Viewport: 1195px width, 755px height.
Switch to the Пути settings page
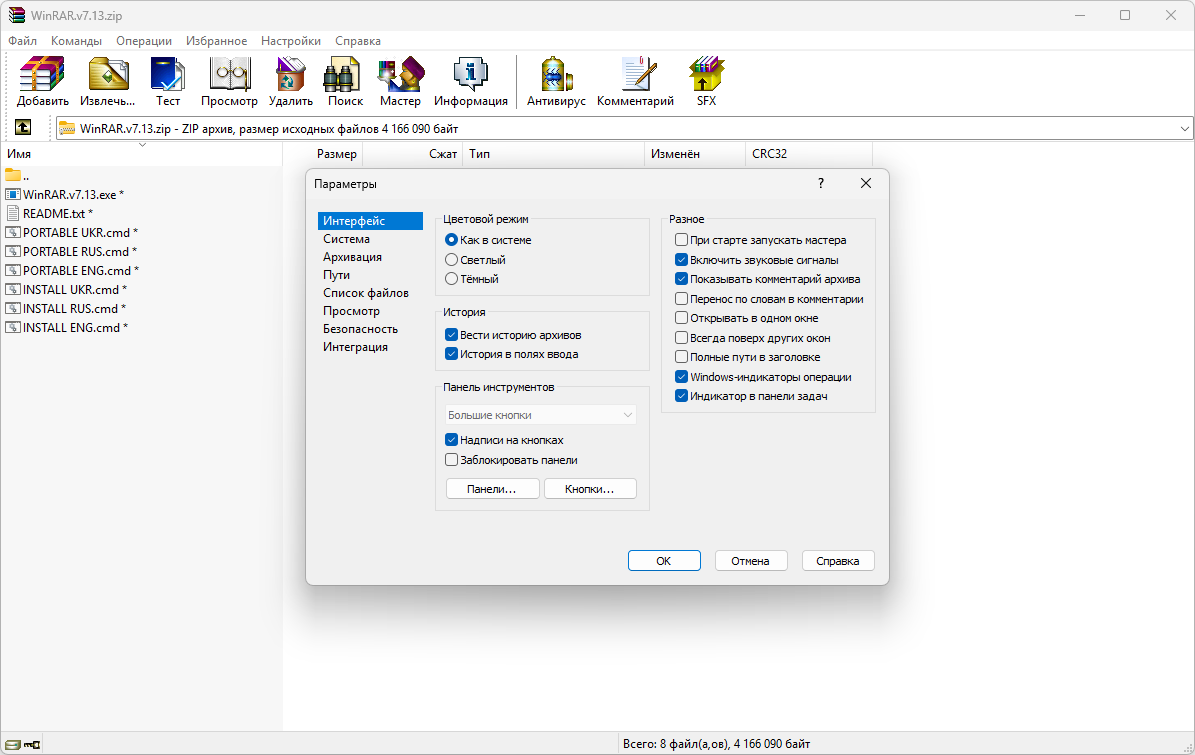(x=370, y=275)
